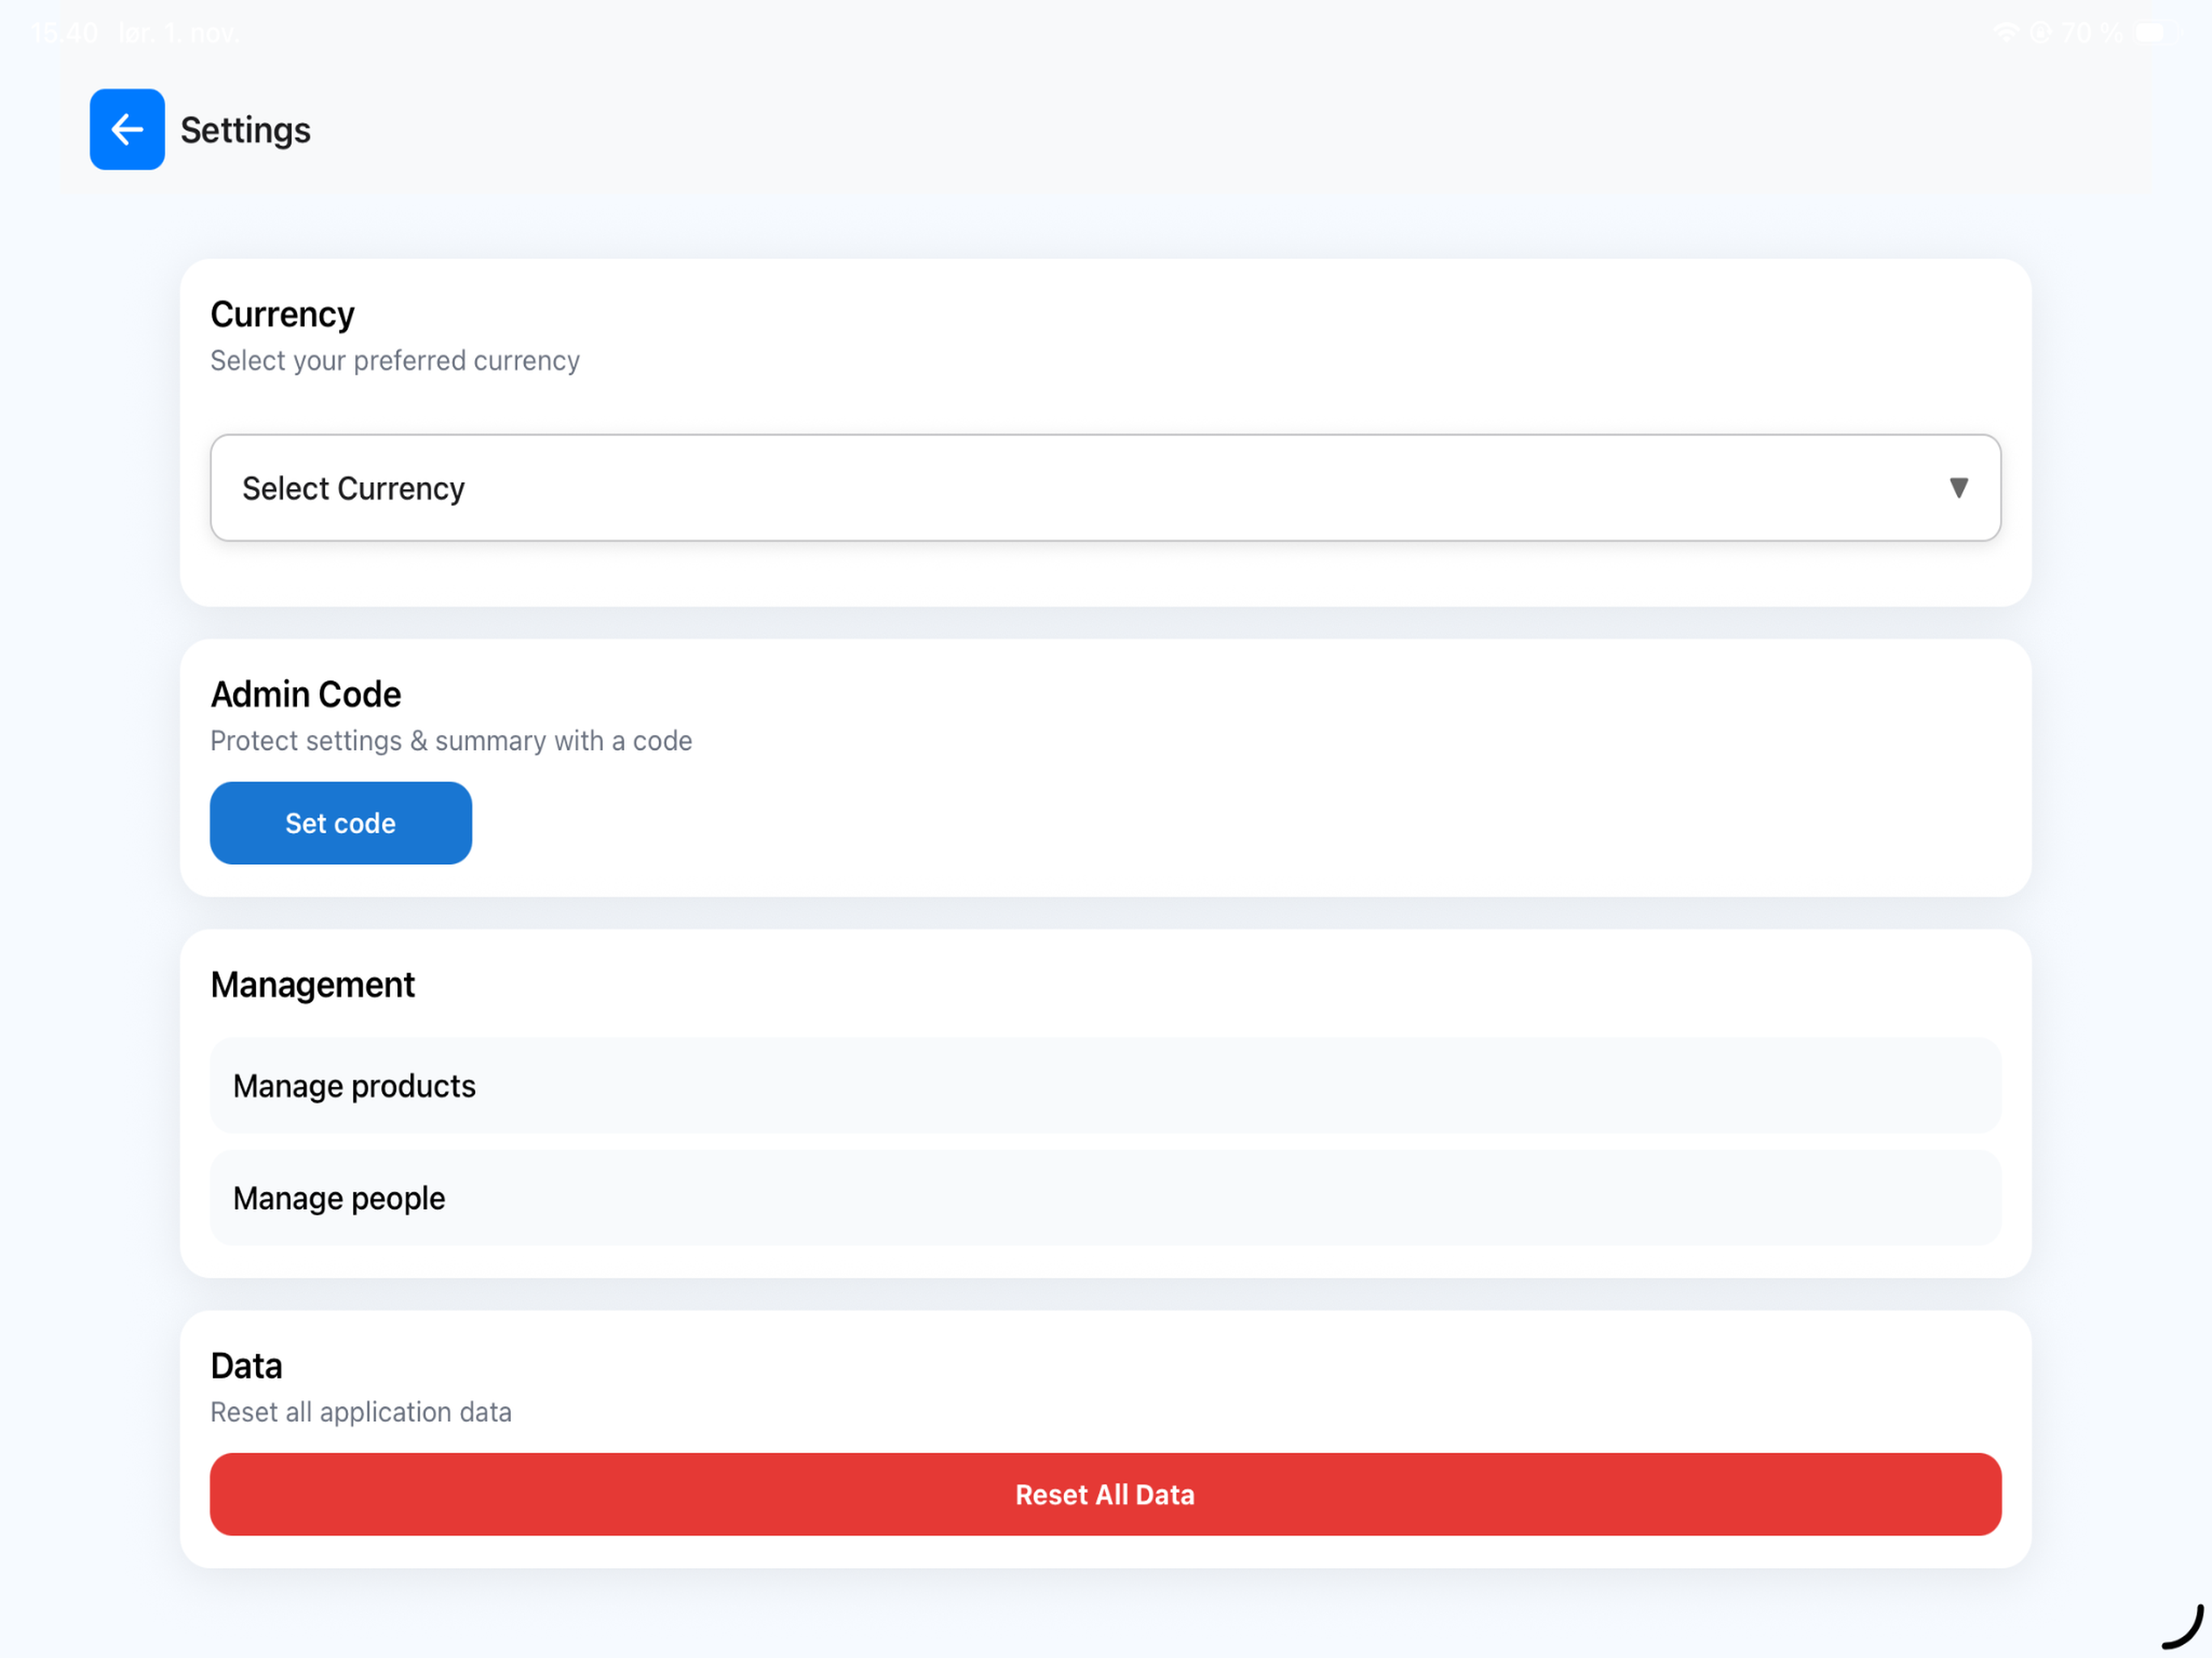Click the red Reset All Data button
The height and width of the screenshot is (1658, 2212).
(1105, 1494)
